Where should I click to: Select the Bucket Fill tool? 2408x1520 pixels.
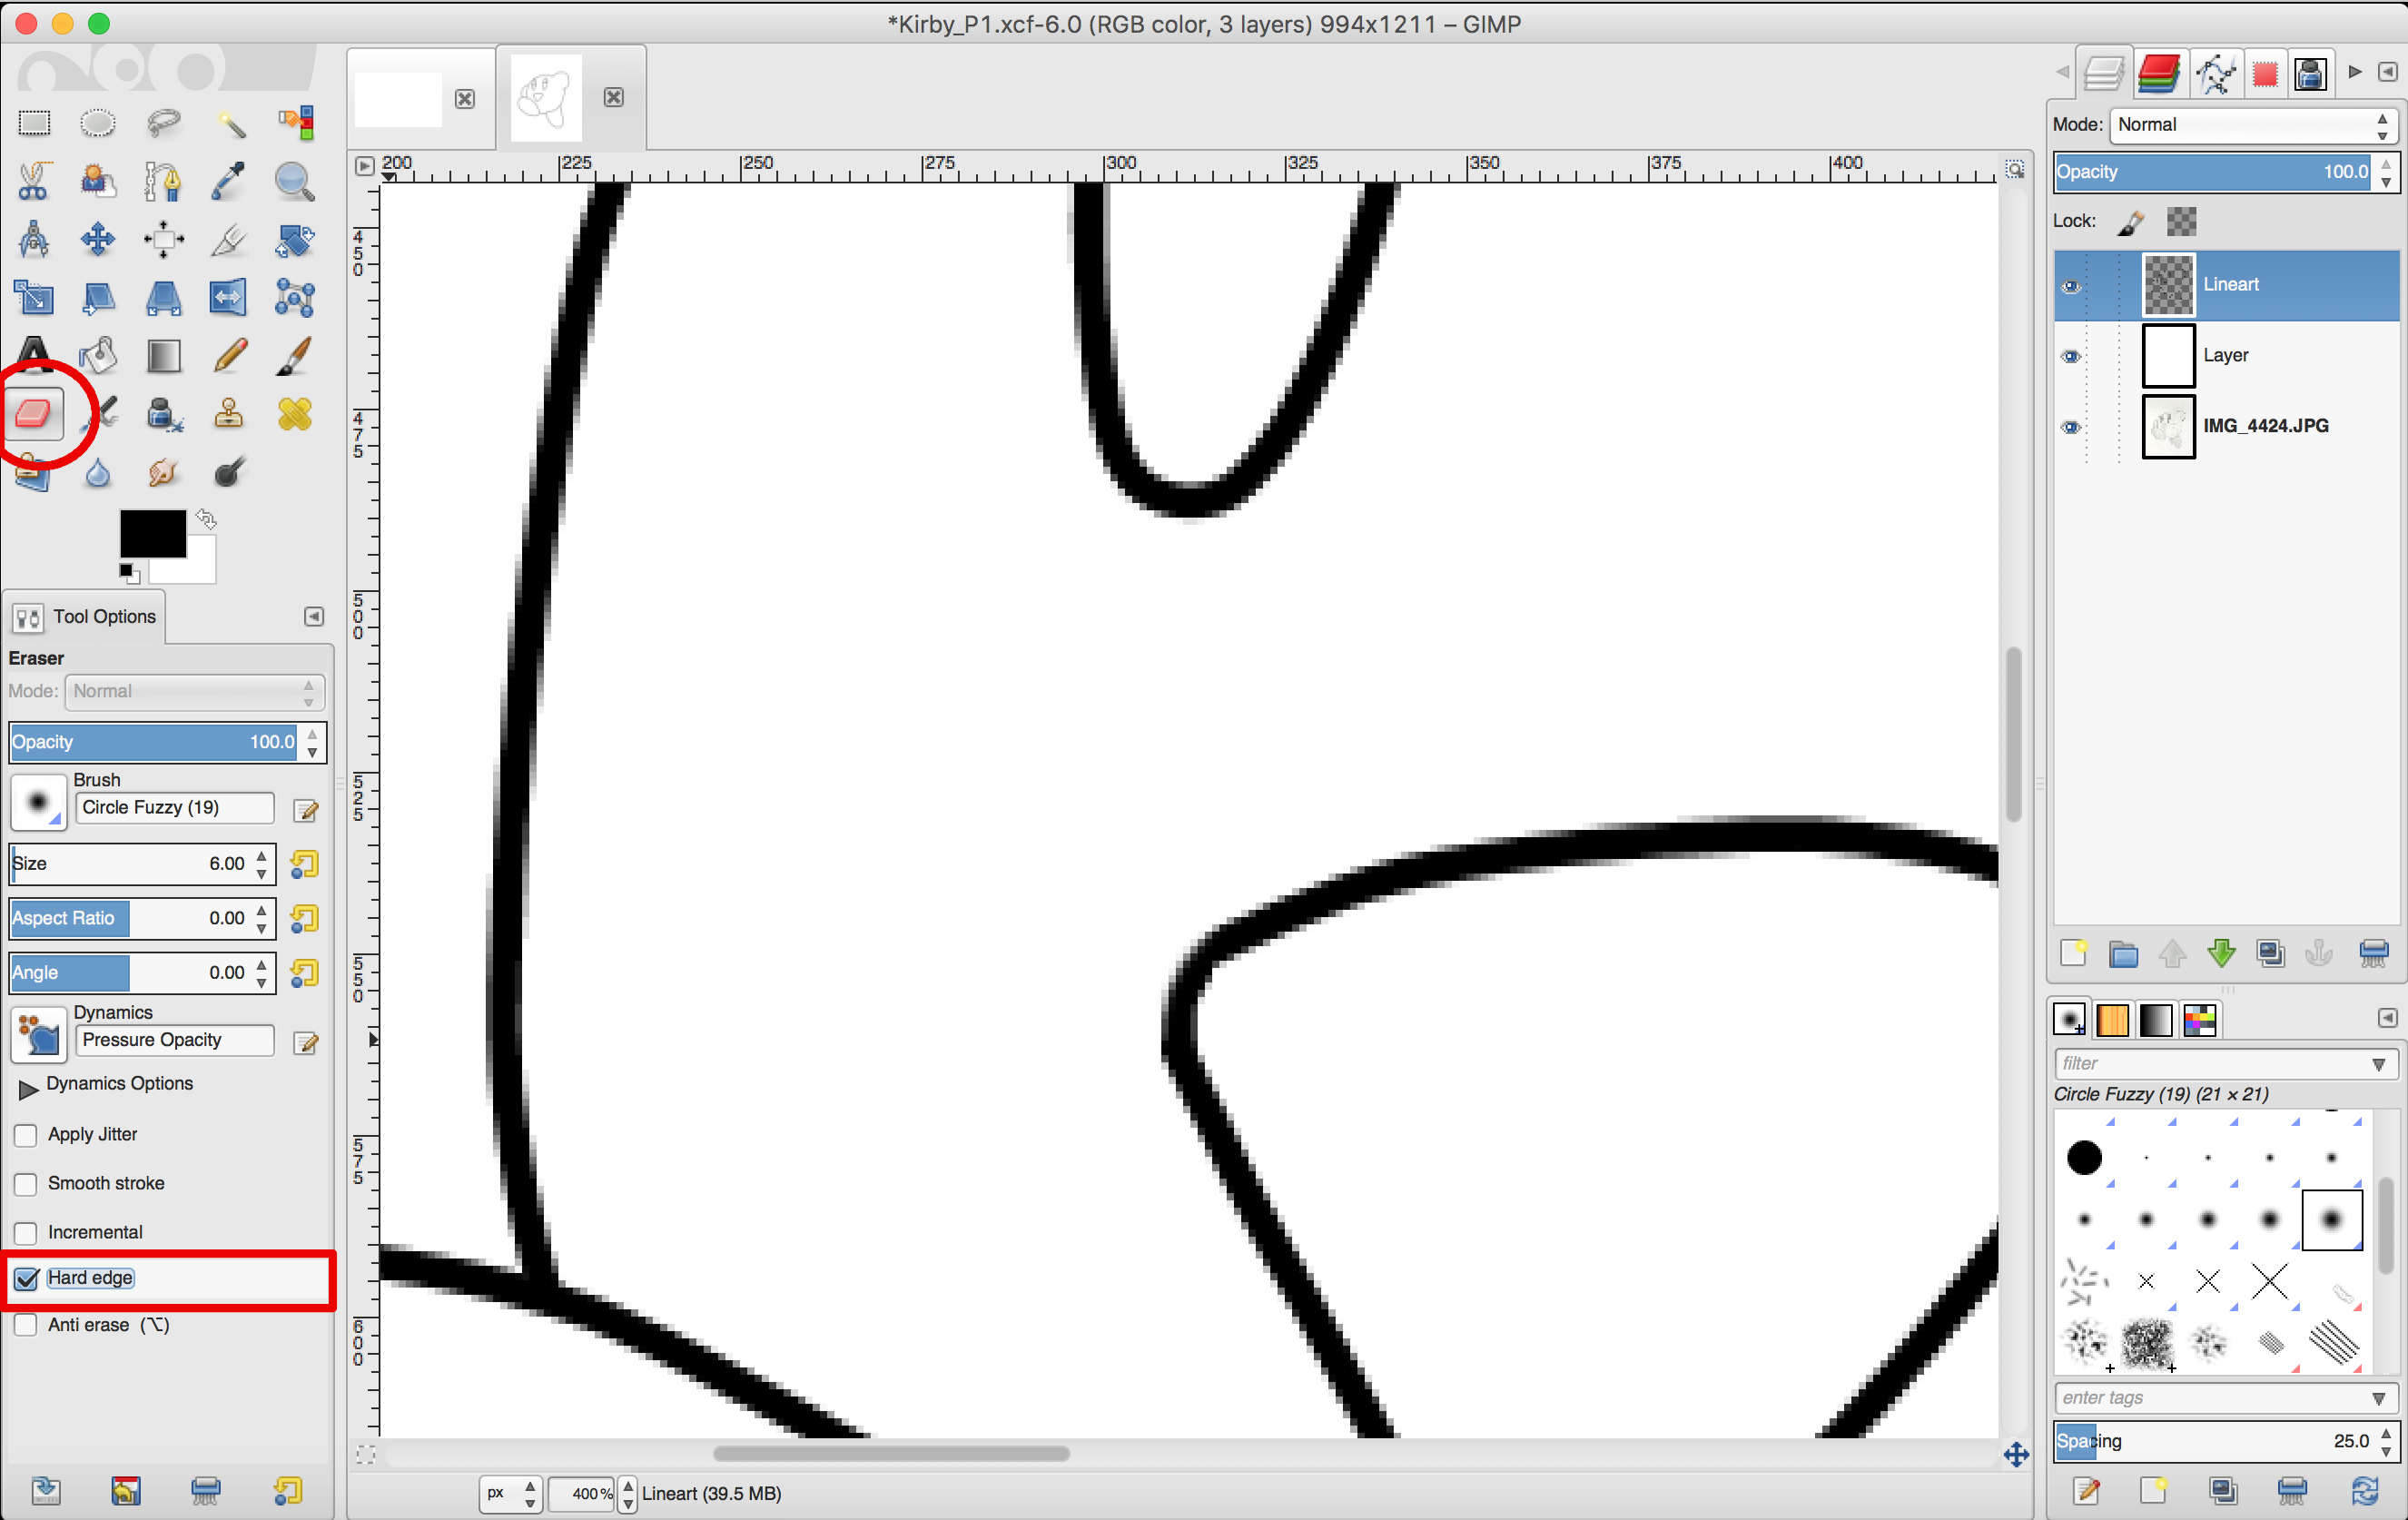coord(98,355)
